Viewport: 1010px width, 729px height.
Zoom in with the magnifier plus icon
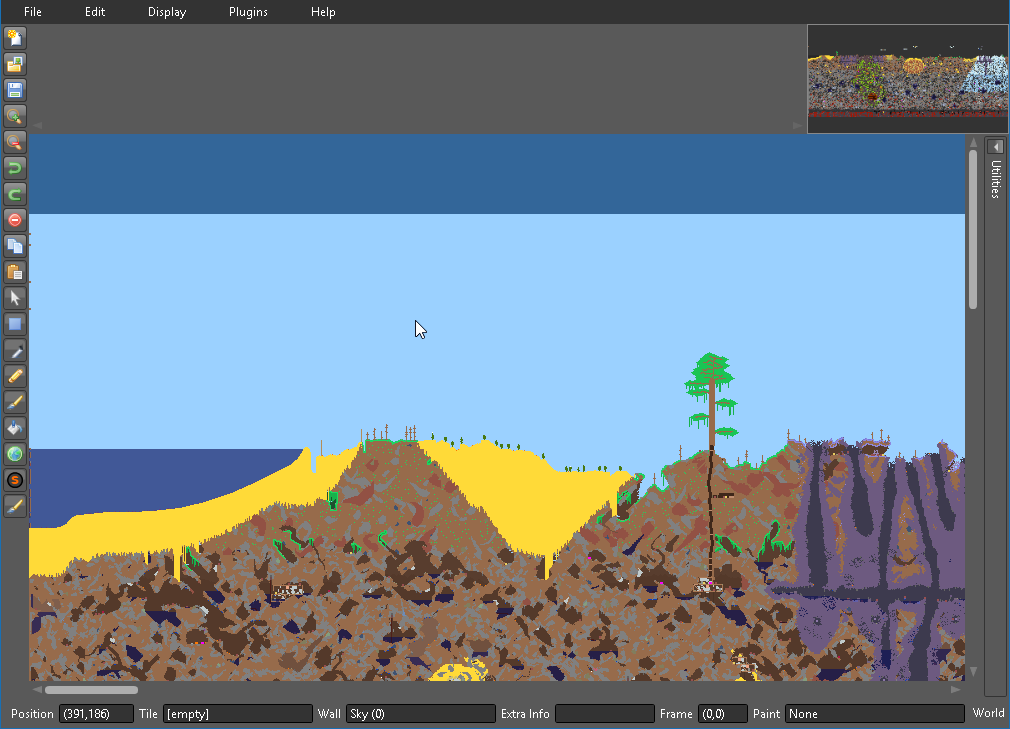coord(15,116)
